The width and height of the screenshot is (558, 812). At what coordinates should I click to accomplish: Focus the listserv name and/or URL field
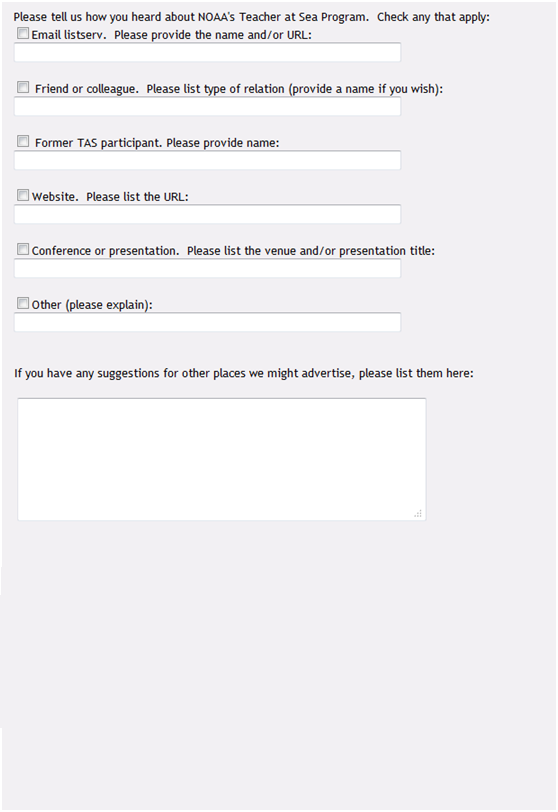pos(207,52)
